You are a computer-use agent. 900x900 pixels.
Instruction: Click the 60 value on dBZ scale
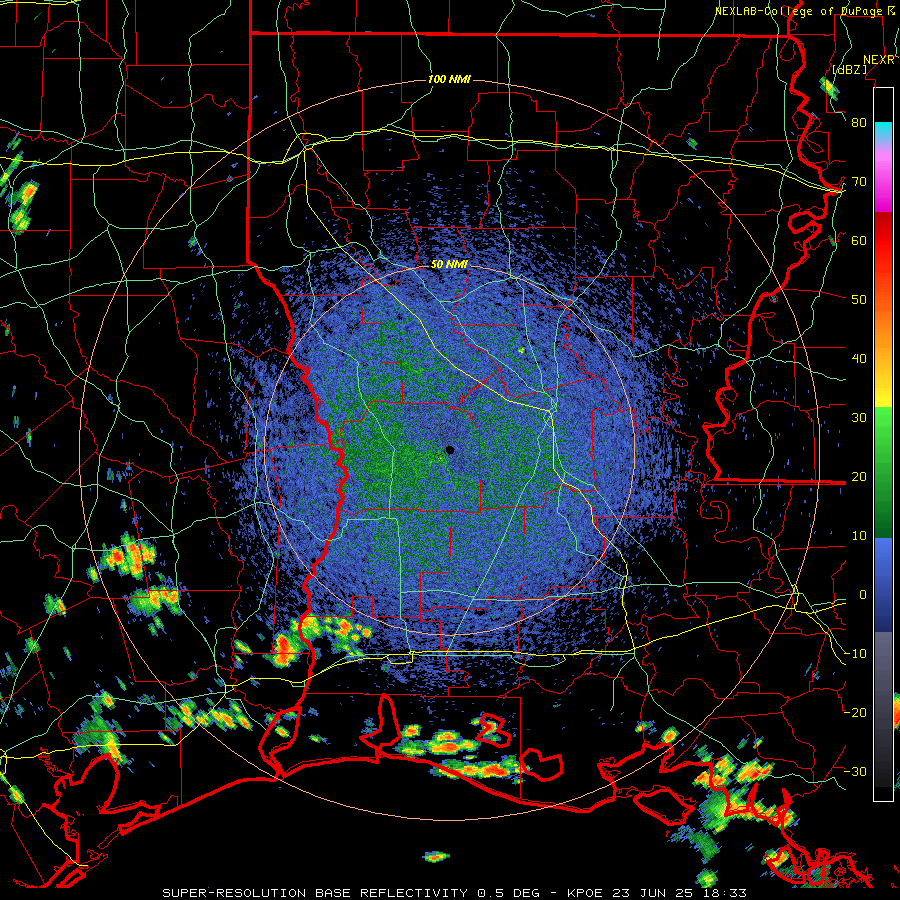tap(859, 240)
